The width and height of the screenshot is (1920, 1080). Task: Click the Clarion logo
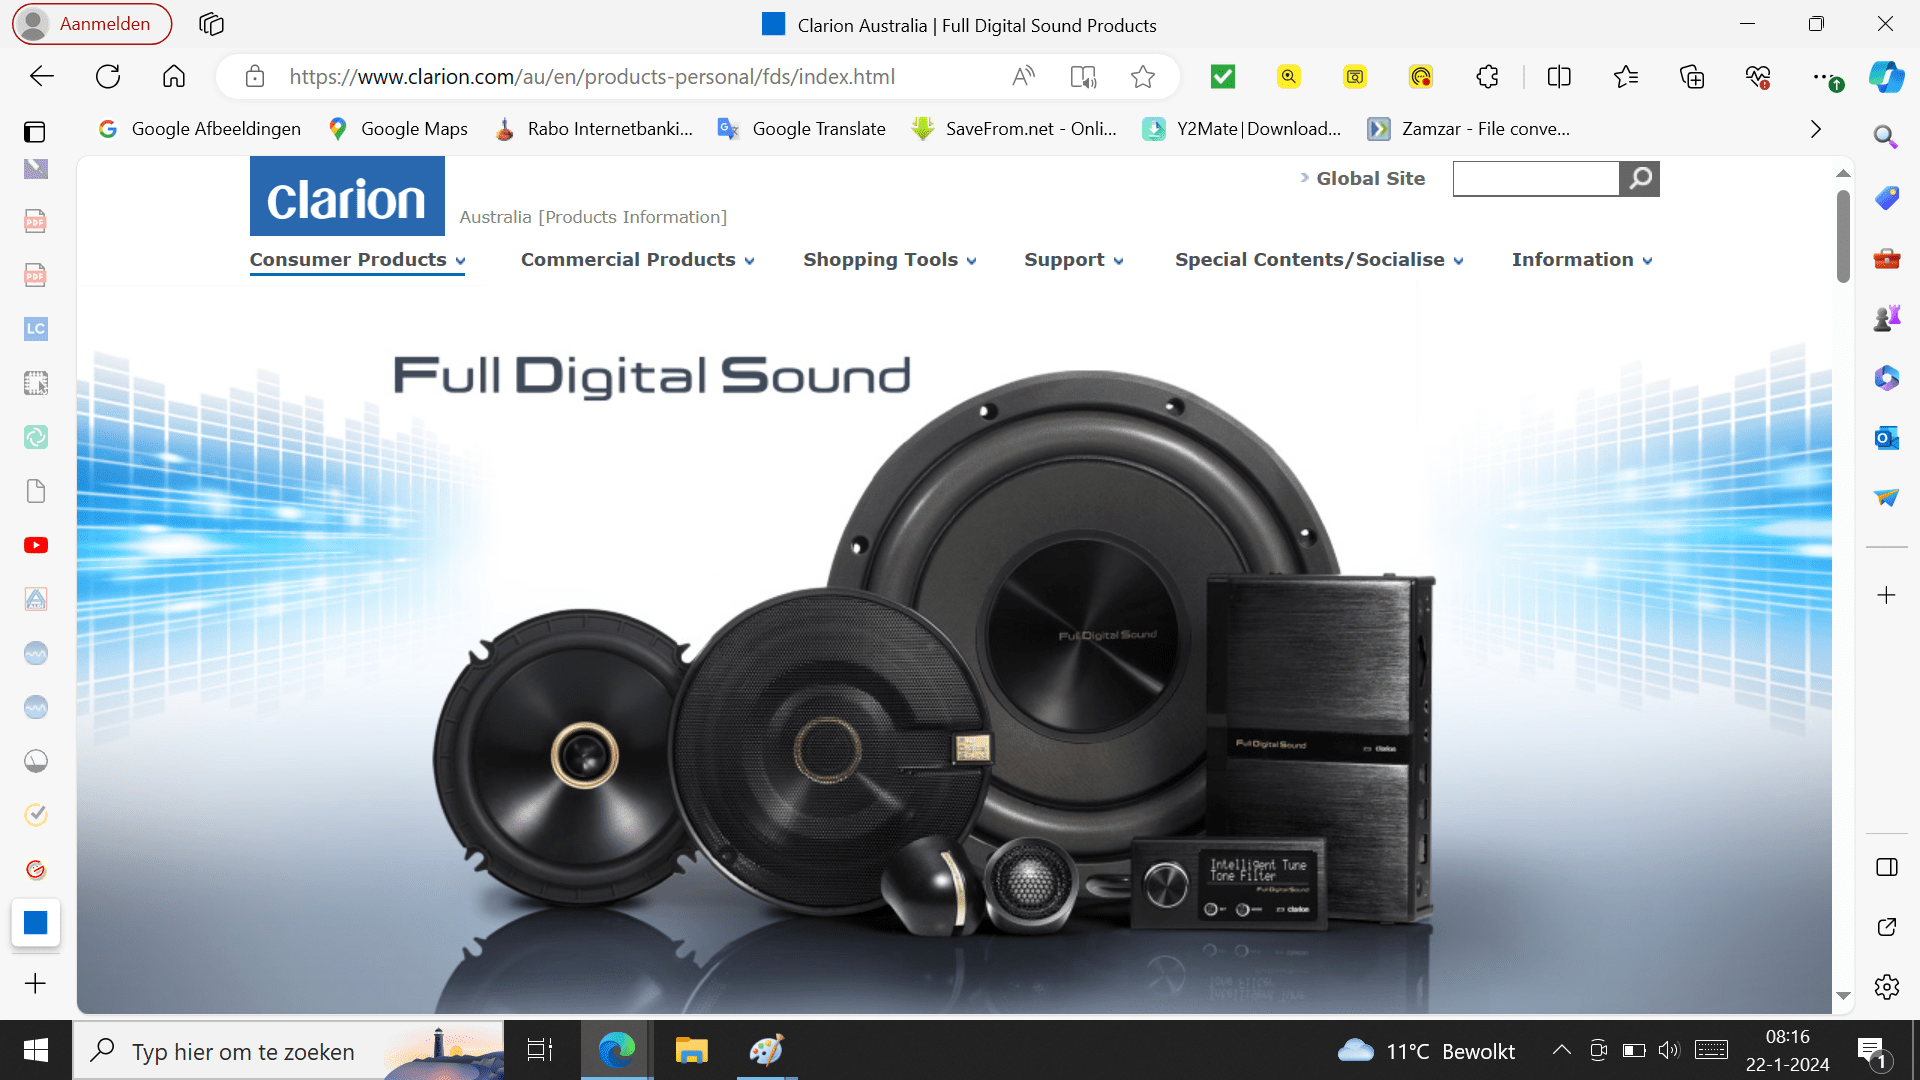point(347,197)
